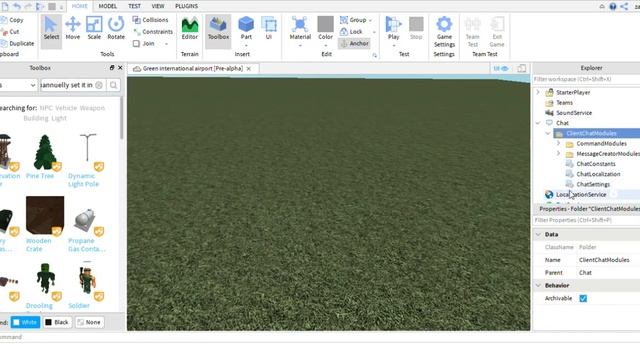The height and width of the screenshot is (360, 640).
Task: Toggle the Constraints option
Action: tap(153, 31)
